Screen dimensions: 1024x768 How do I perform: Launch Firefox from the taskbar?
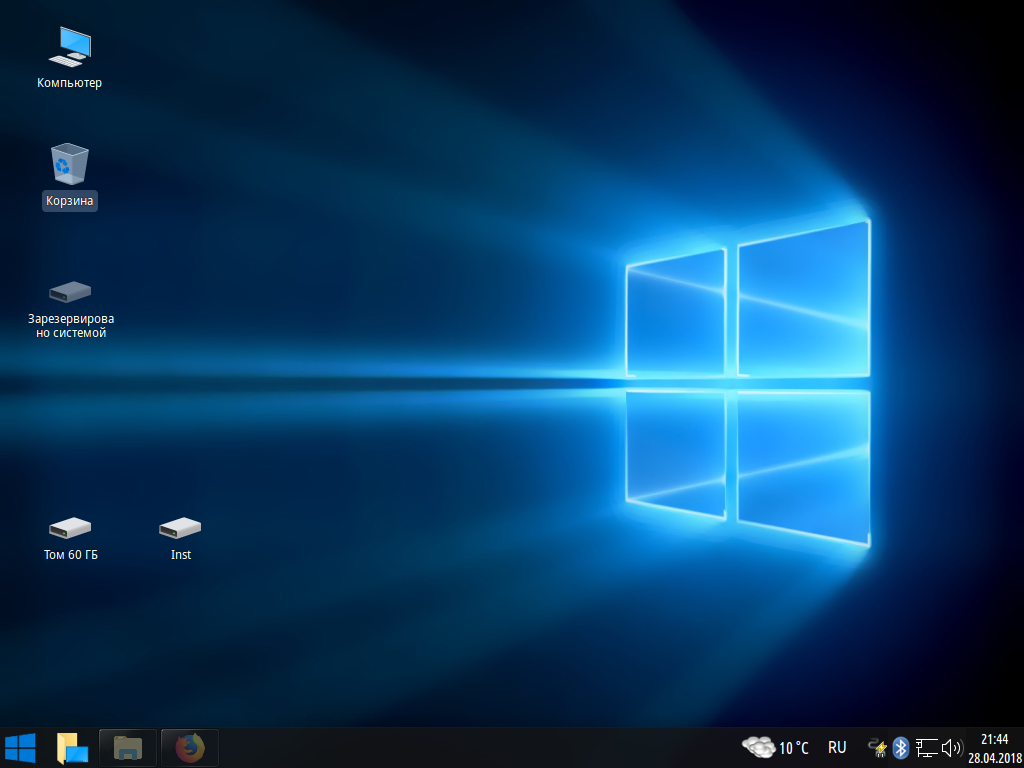189,747
